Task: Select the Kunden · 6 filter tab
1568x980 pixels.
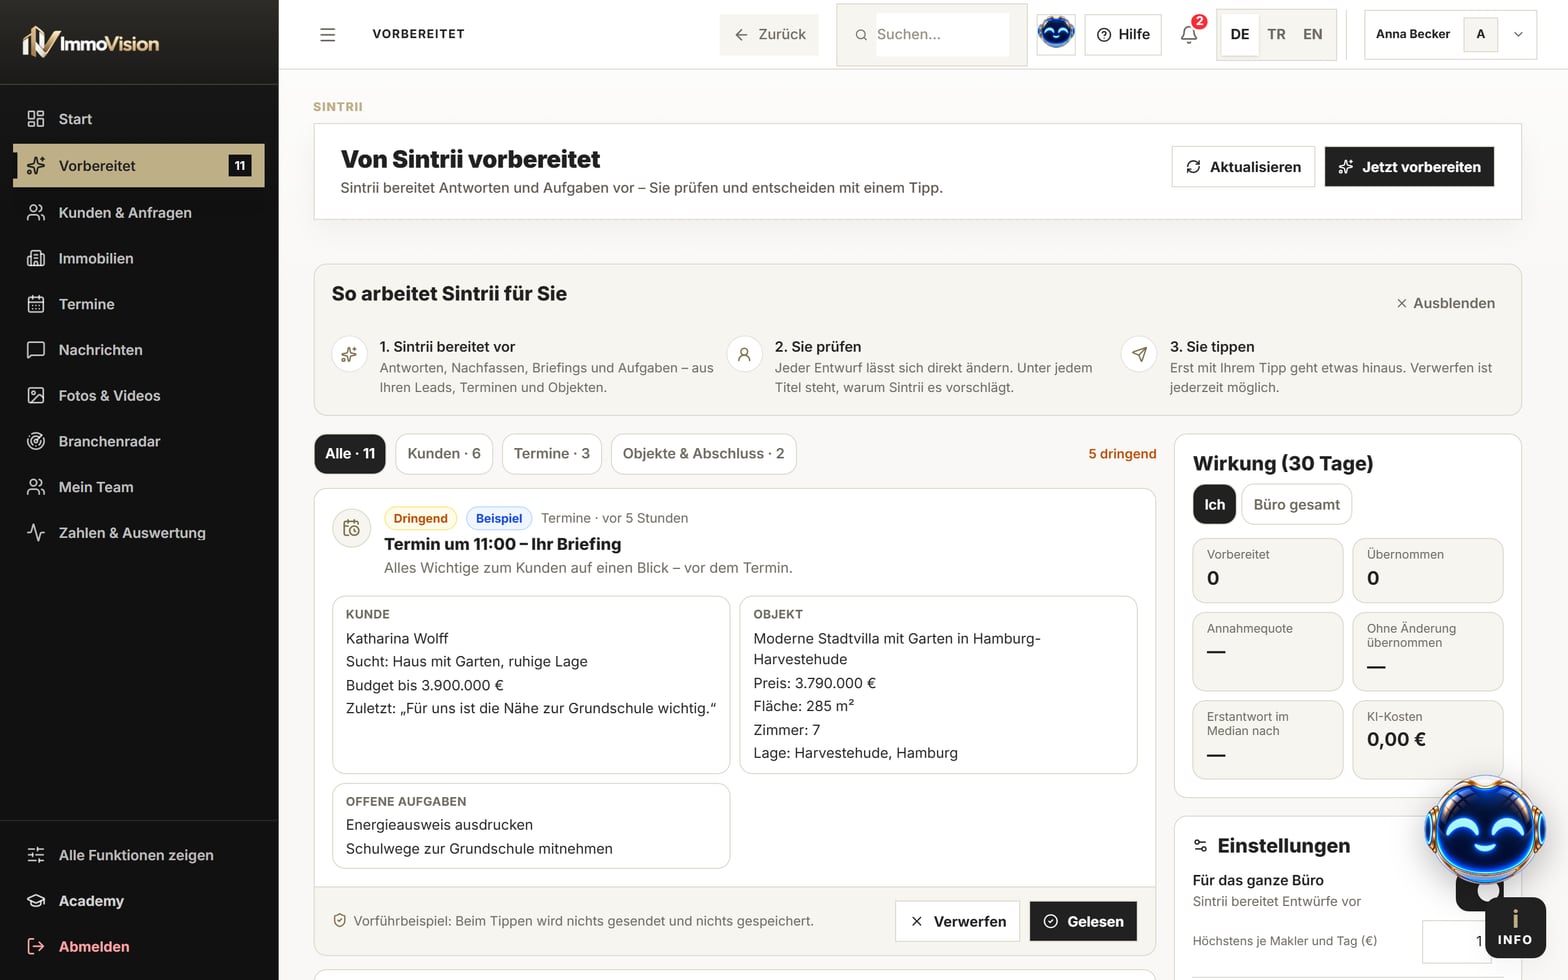Action: (x=444, y=454)
